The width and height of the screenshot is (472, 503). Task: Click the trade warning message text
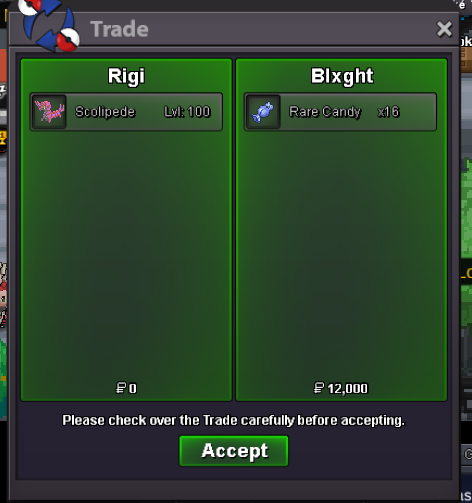point(233,420)
